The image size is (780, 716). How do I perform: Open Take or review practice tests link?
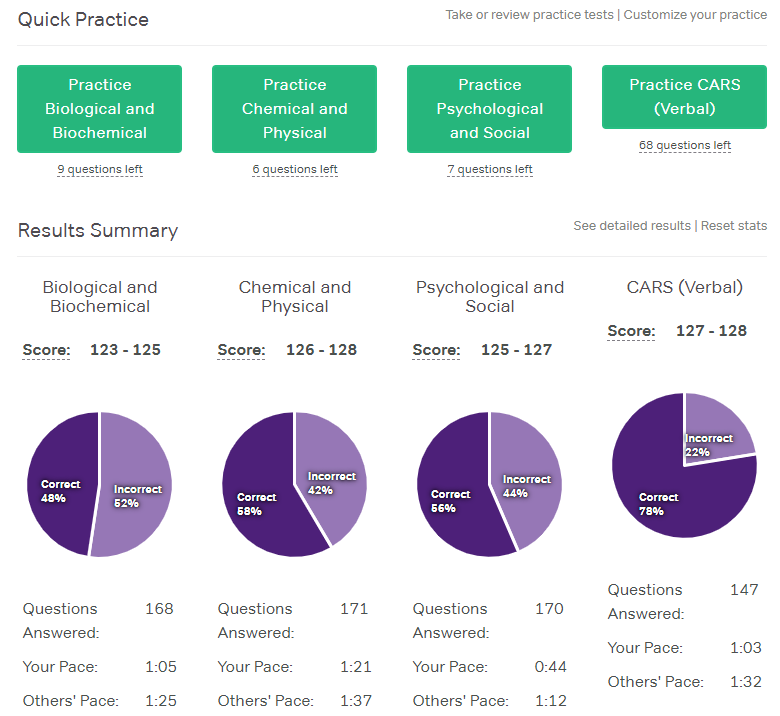pyautogui.click(x=530, y=15)
